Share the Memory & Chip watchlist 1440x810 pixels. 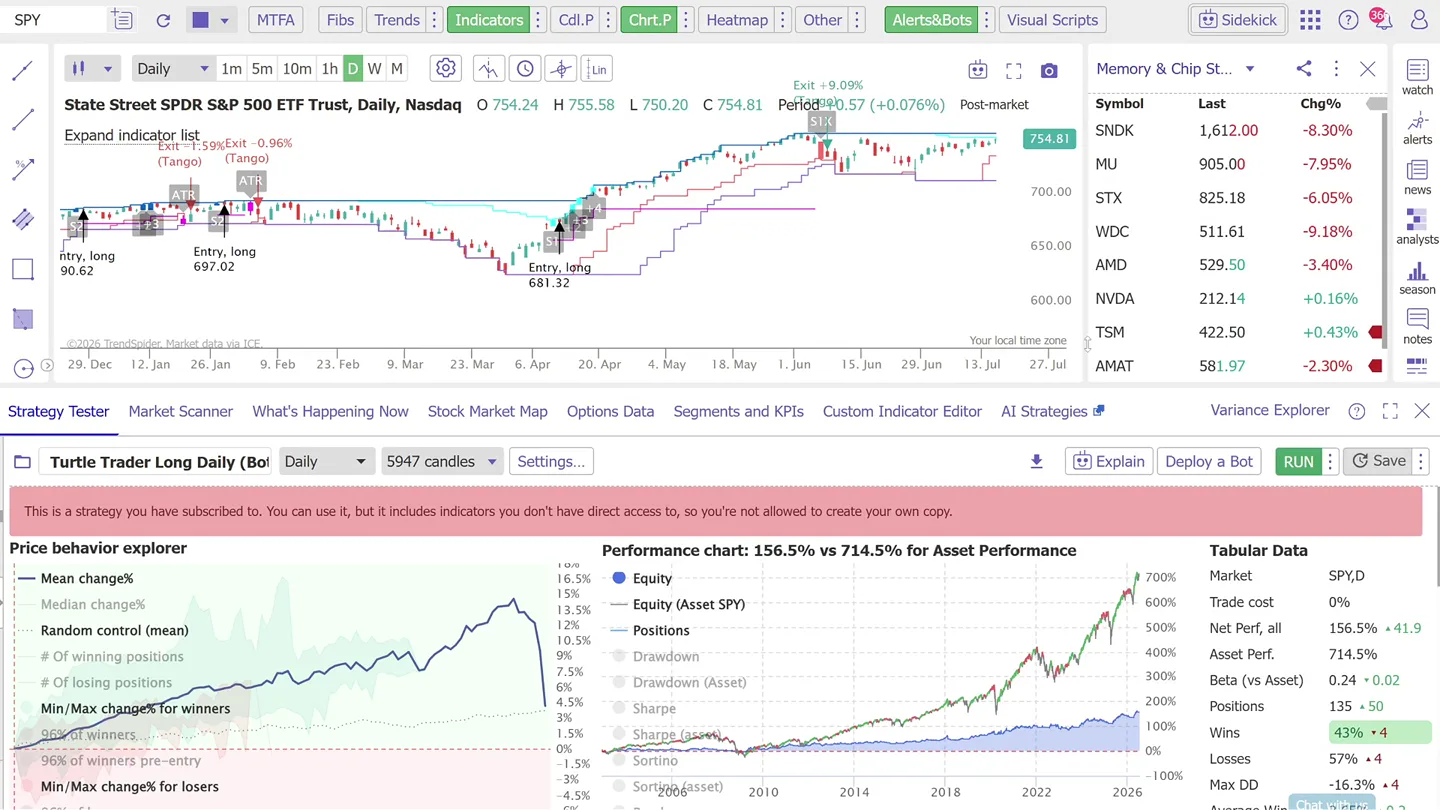point(1303,69)
